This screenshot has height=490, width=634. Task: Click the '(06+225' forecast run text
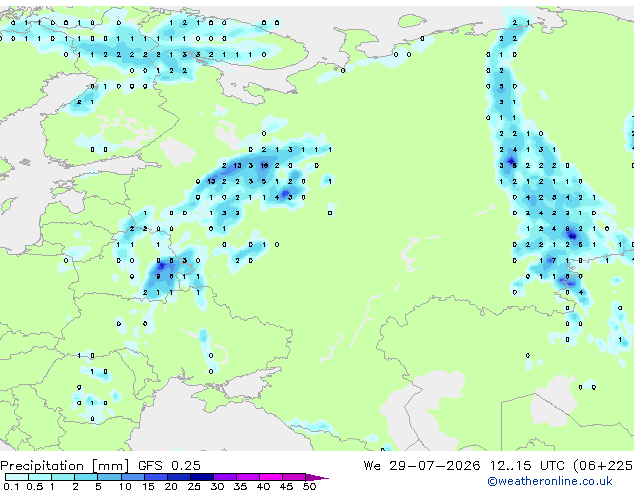(x=603, y=466)
